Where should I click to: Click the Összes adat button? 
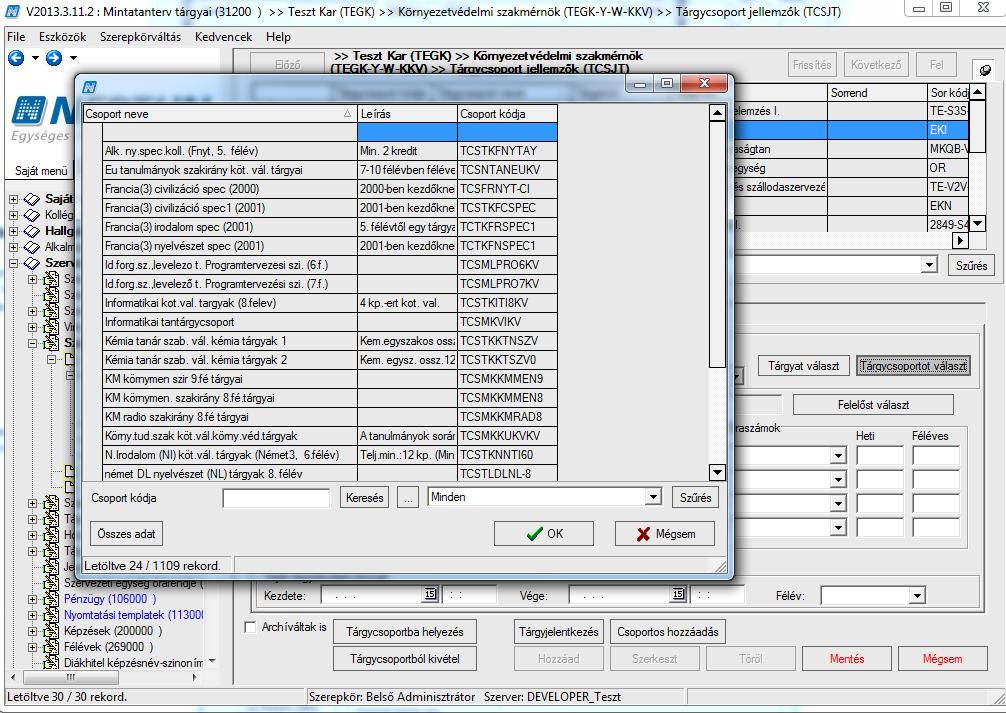(x=126, y=533)
